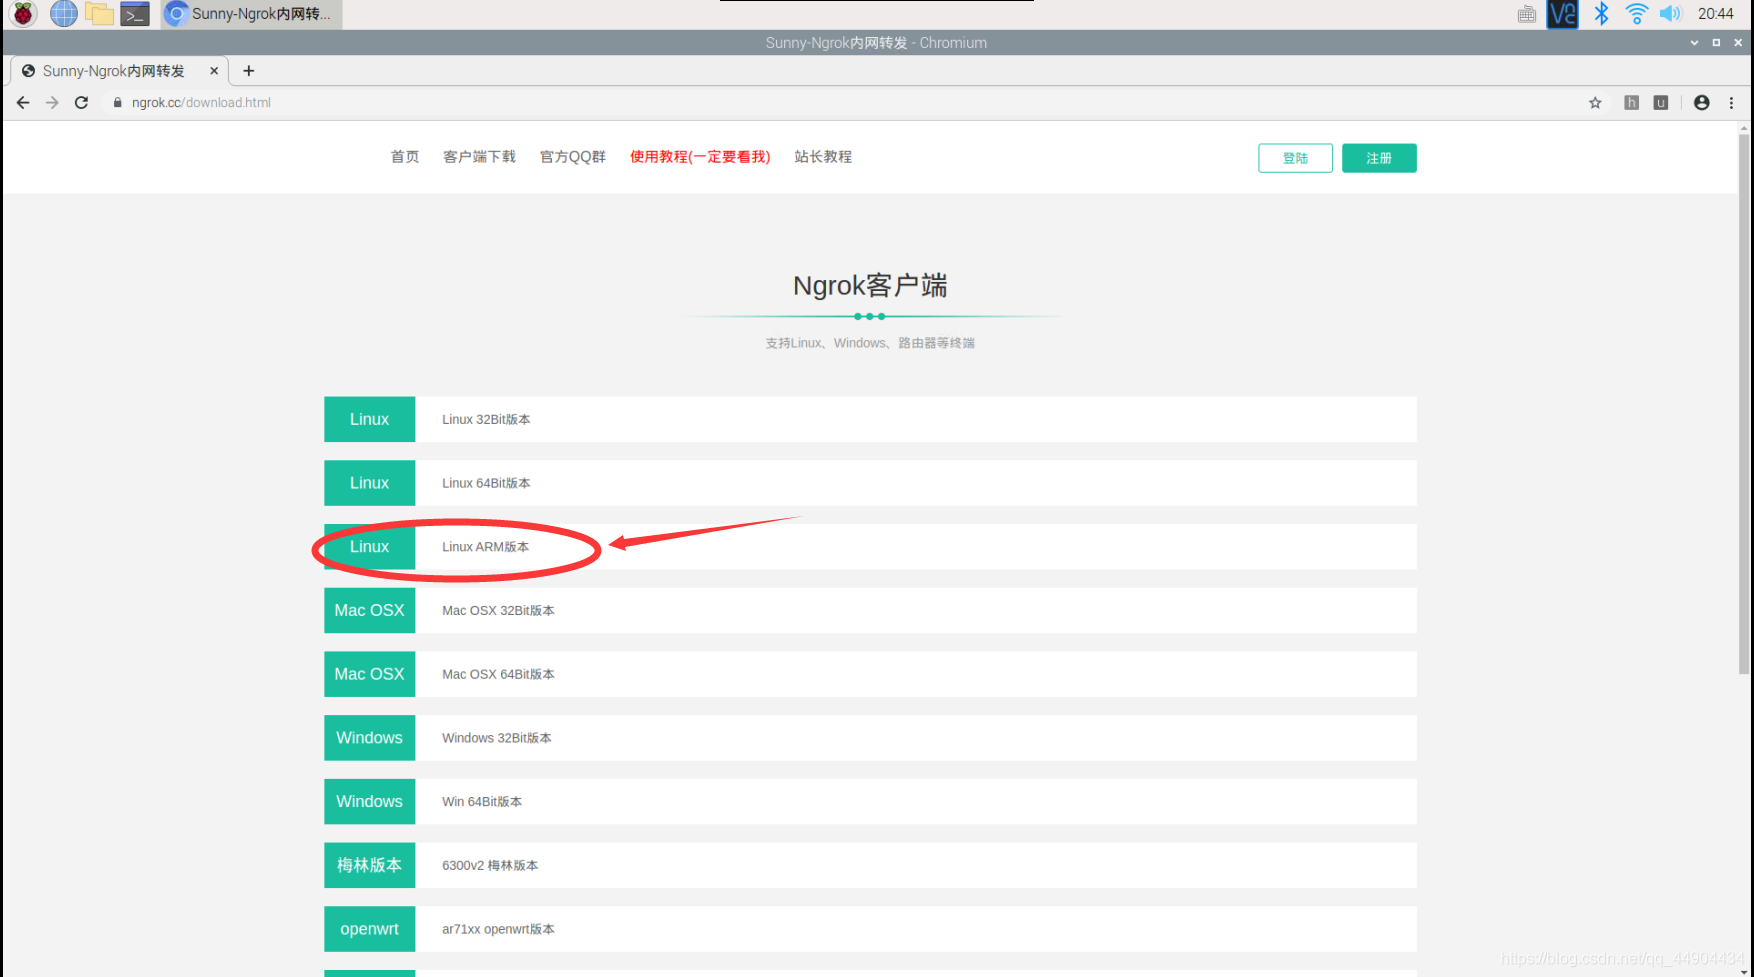Image resolution: width=1754 pixels, height=977 pixels.
Task: Click green Linux label for 32Bit row
Action: 369,419
